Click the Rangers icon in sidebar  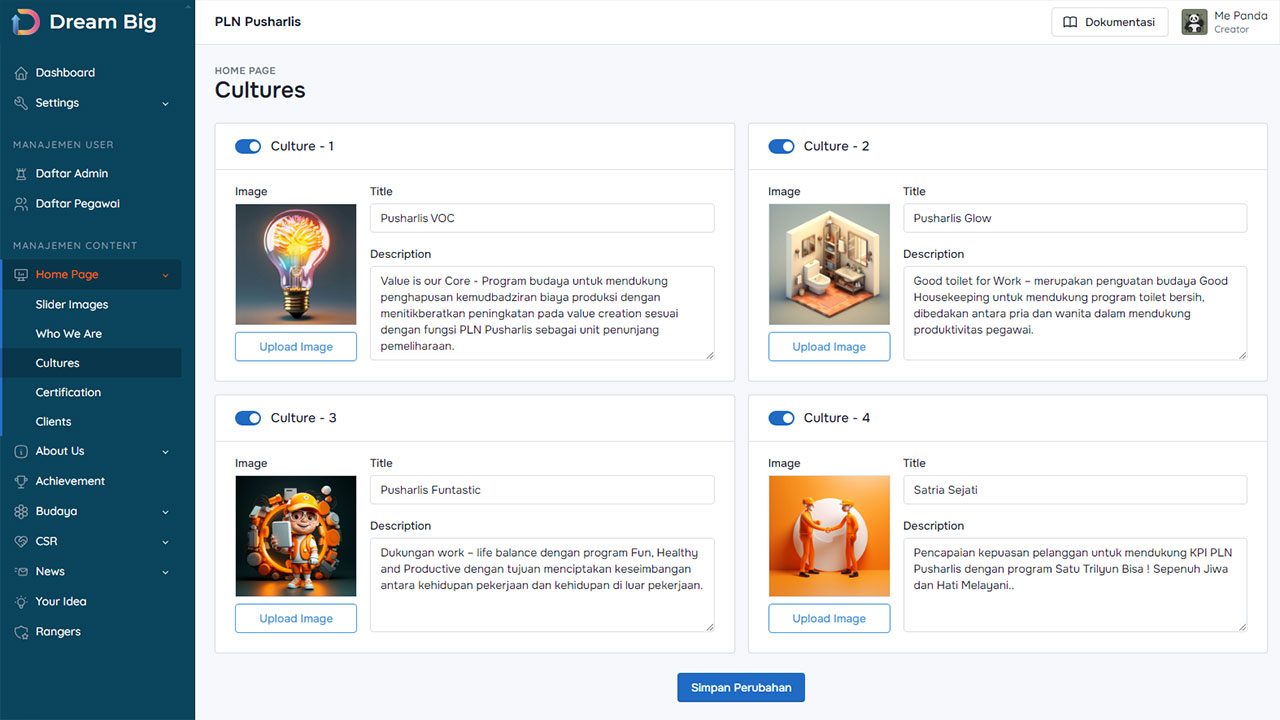(x=21, y=632)
